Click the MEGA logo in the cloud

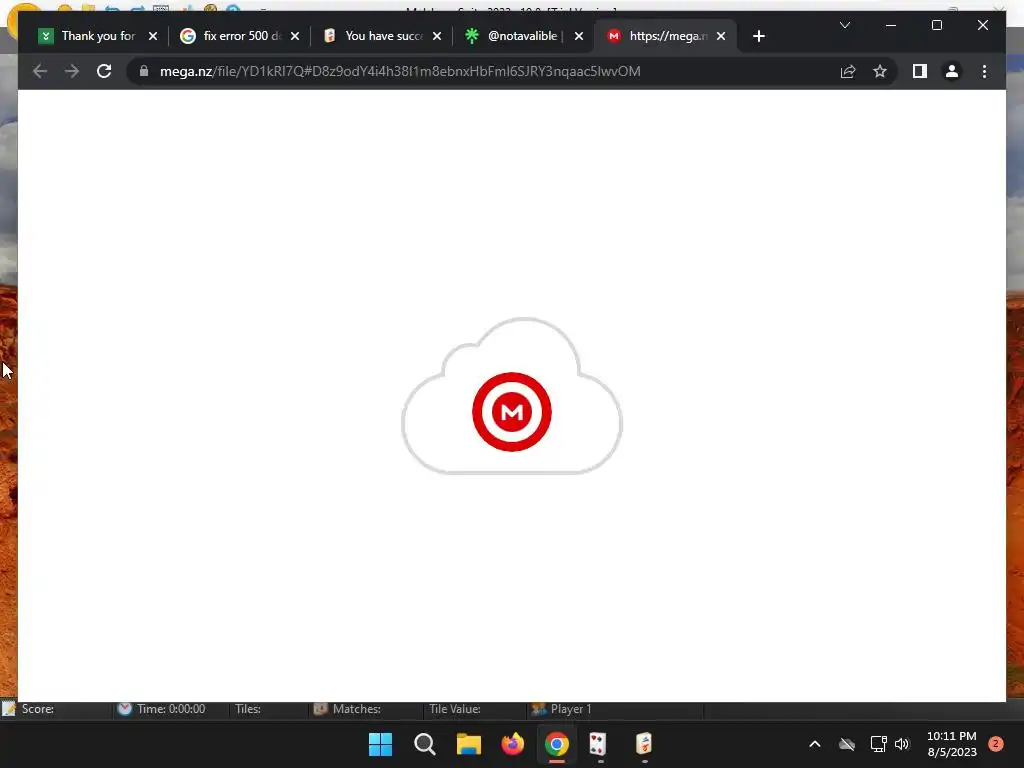(511, 411)
